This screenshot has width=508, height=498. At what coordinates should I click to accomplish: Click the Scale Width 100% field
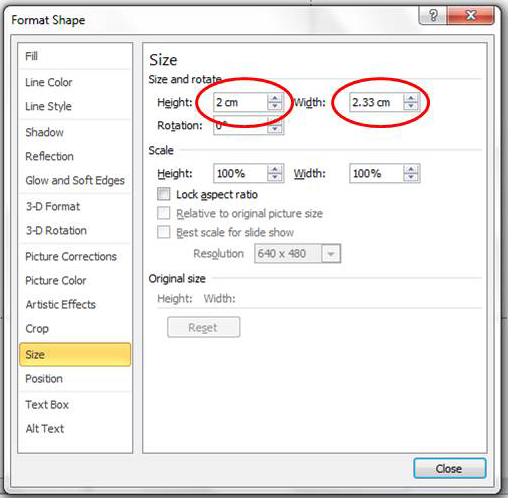pyautogui.click(x=376, y=173)
